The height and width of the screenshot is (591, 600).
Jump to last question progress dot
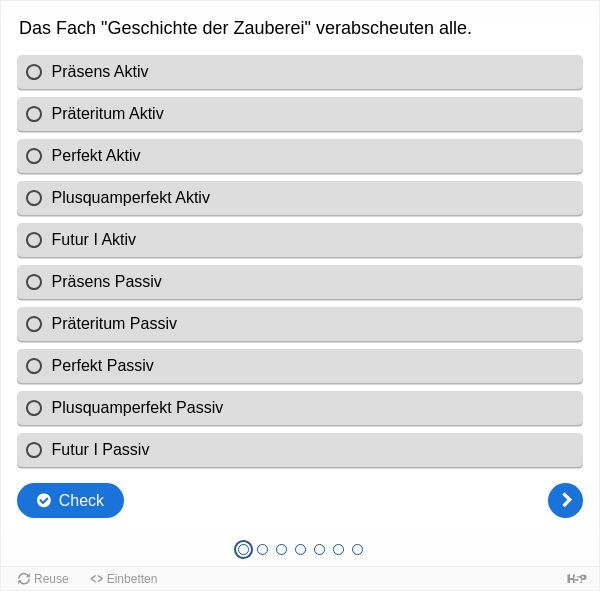pos(357,549)
